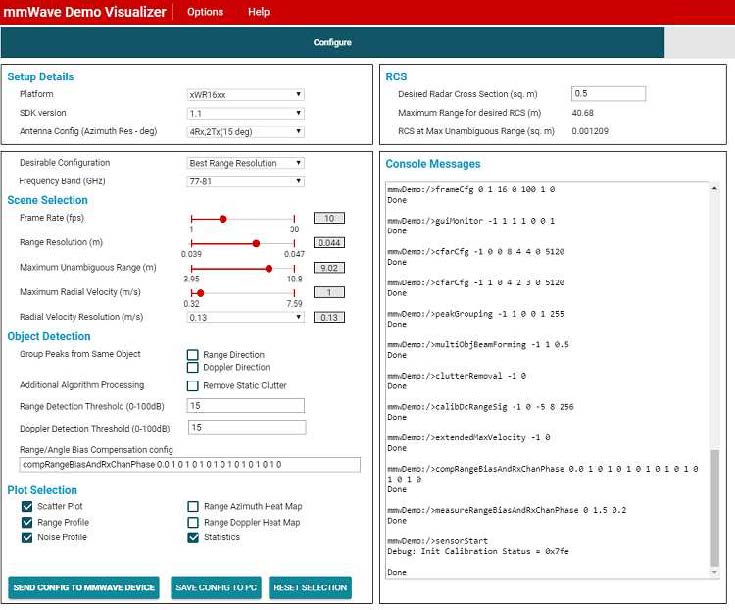Click the console scrollbar down arrow
Screen dimensions: 735x610
714,572
